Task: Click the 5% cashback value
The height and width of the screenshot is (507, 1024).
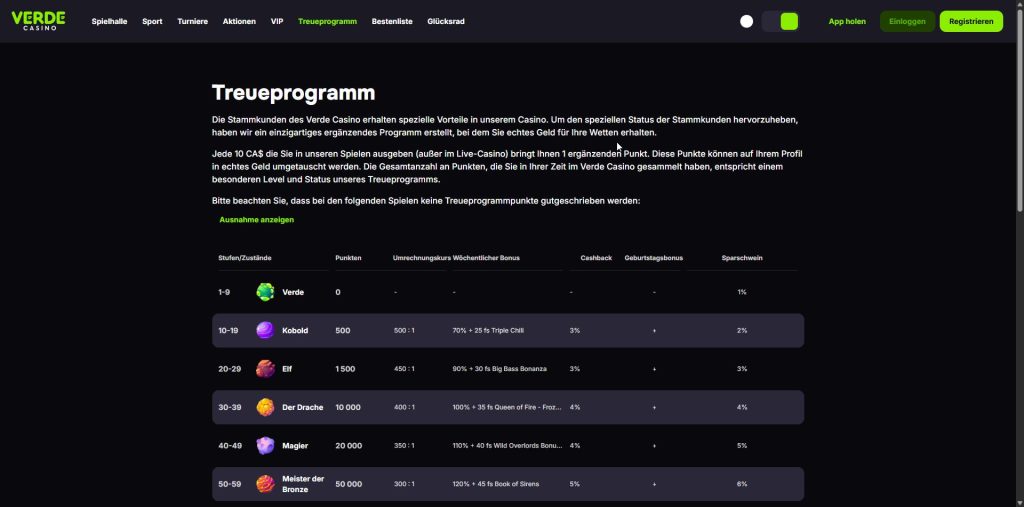Action: click(x=574, y=484)
